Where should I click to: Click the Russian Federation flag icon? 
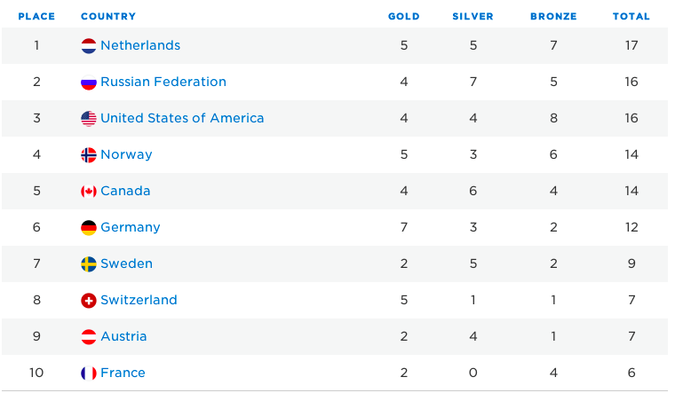[x=88, y=82]
